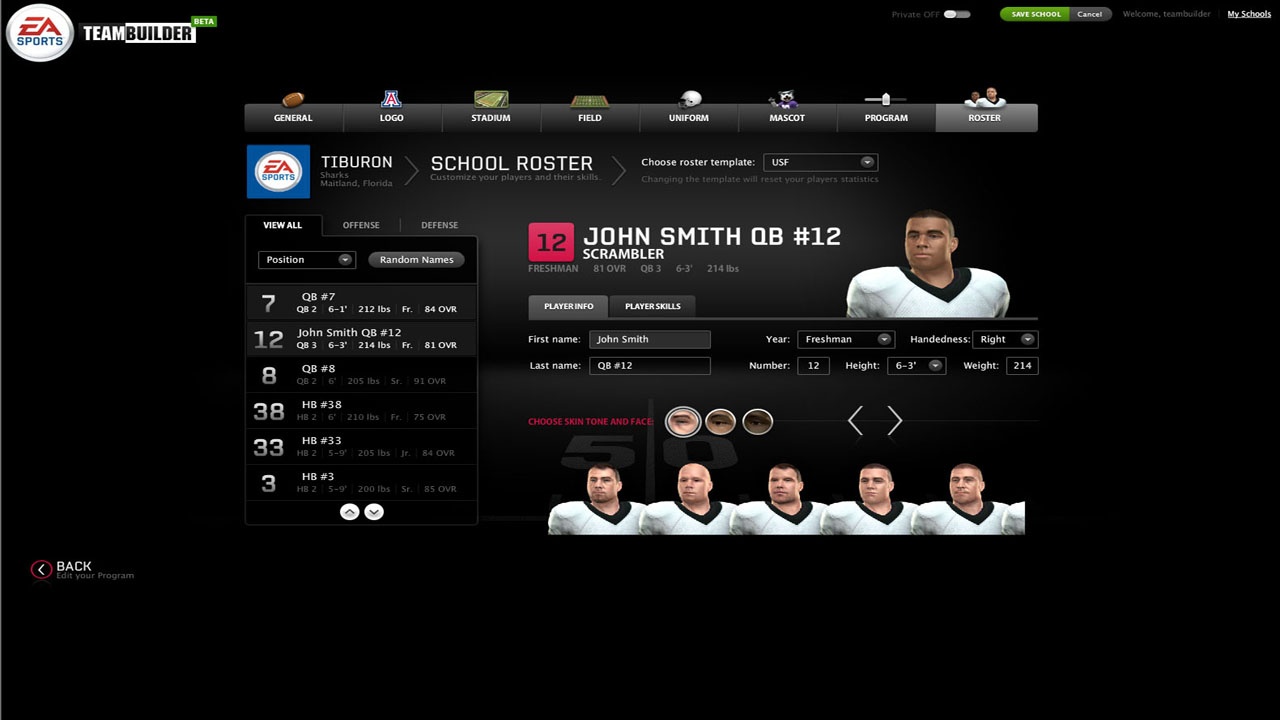Select the darkest skin tone swatch
1280x720 pixels.
point(757,421)
